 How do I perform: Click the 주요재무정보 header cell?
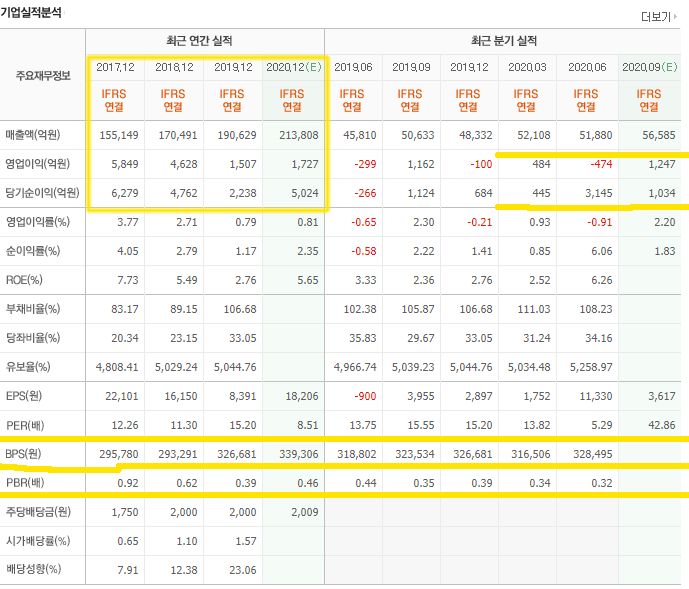coord(43,76)
